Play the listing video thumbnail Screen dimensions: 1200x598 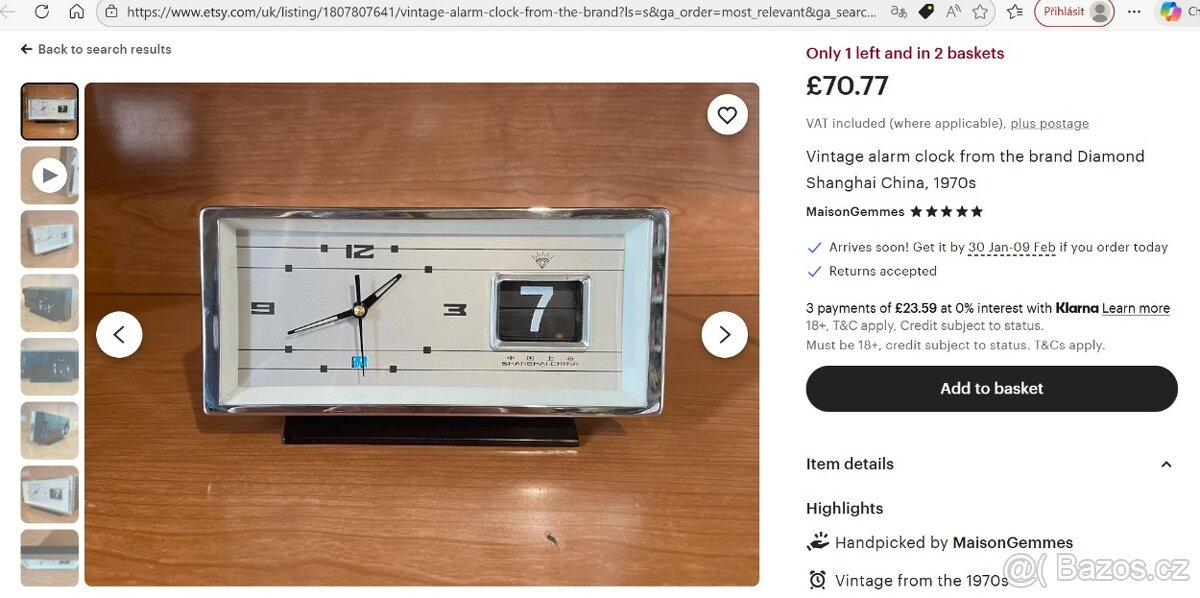tap(49, 176)
